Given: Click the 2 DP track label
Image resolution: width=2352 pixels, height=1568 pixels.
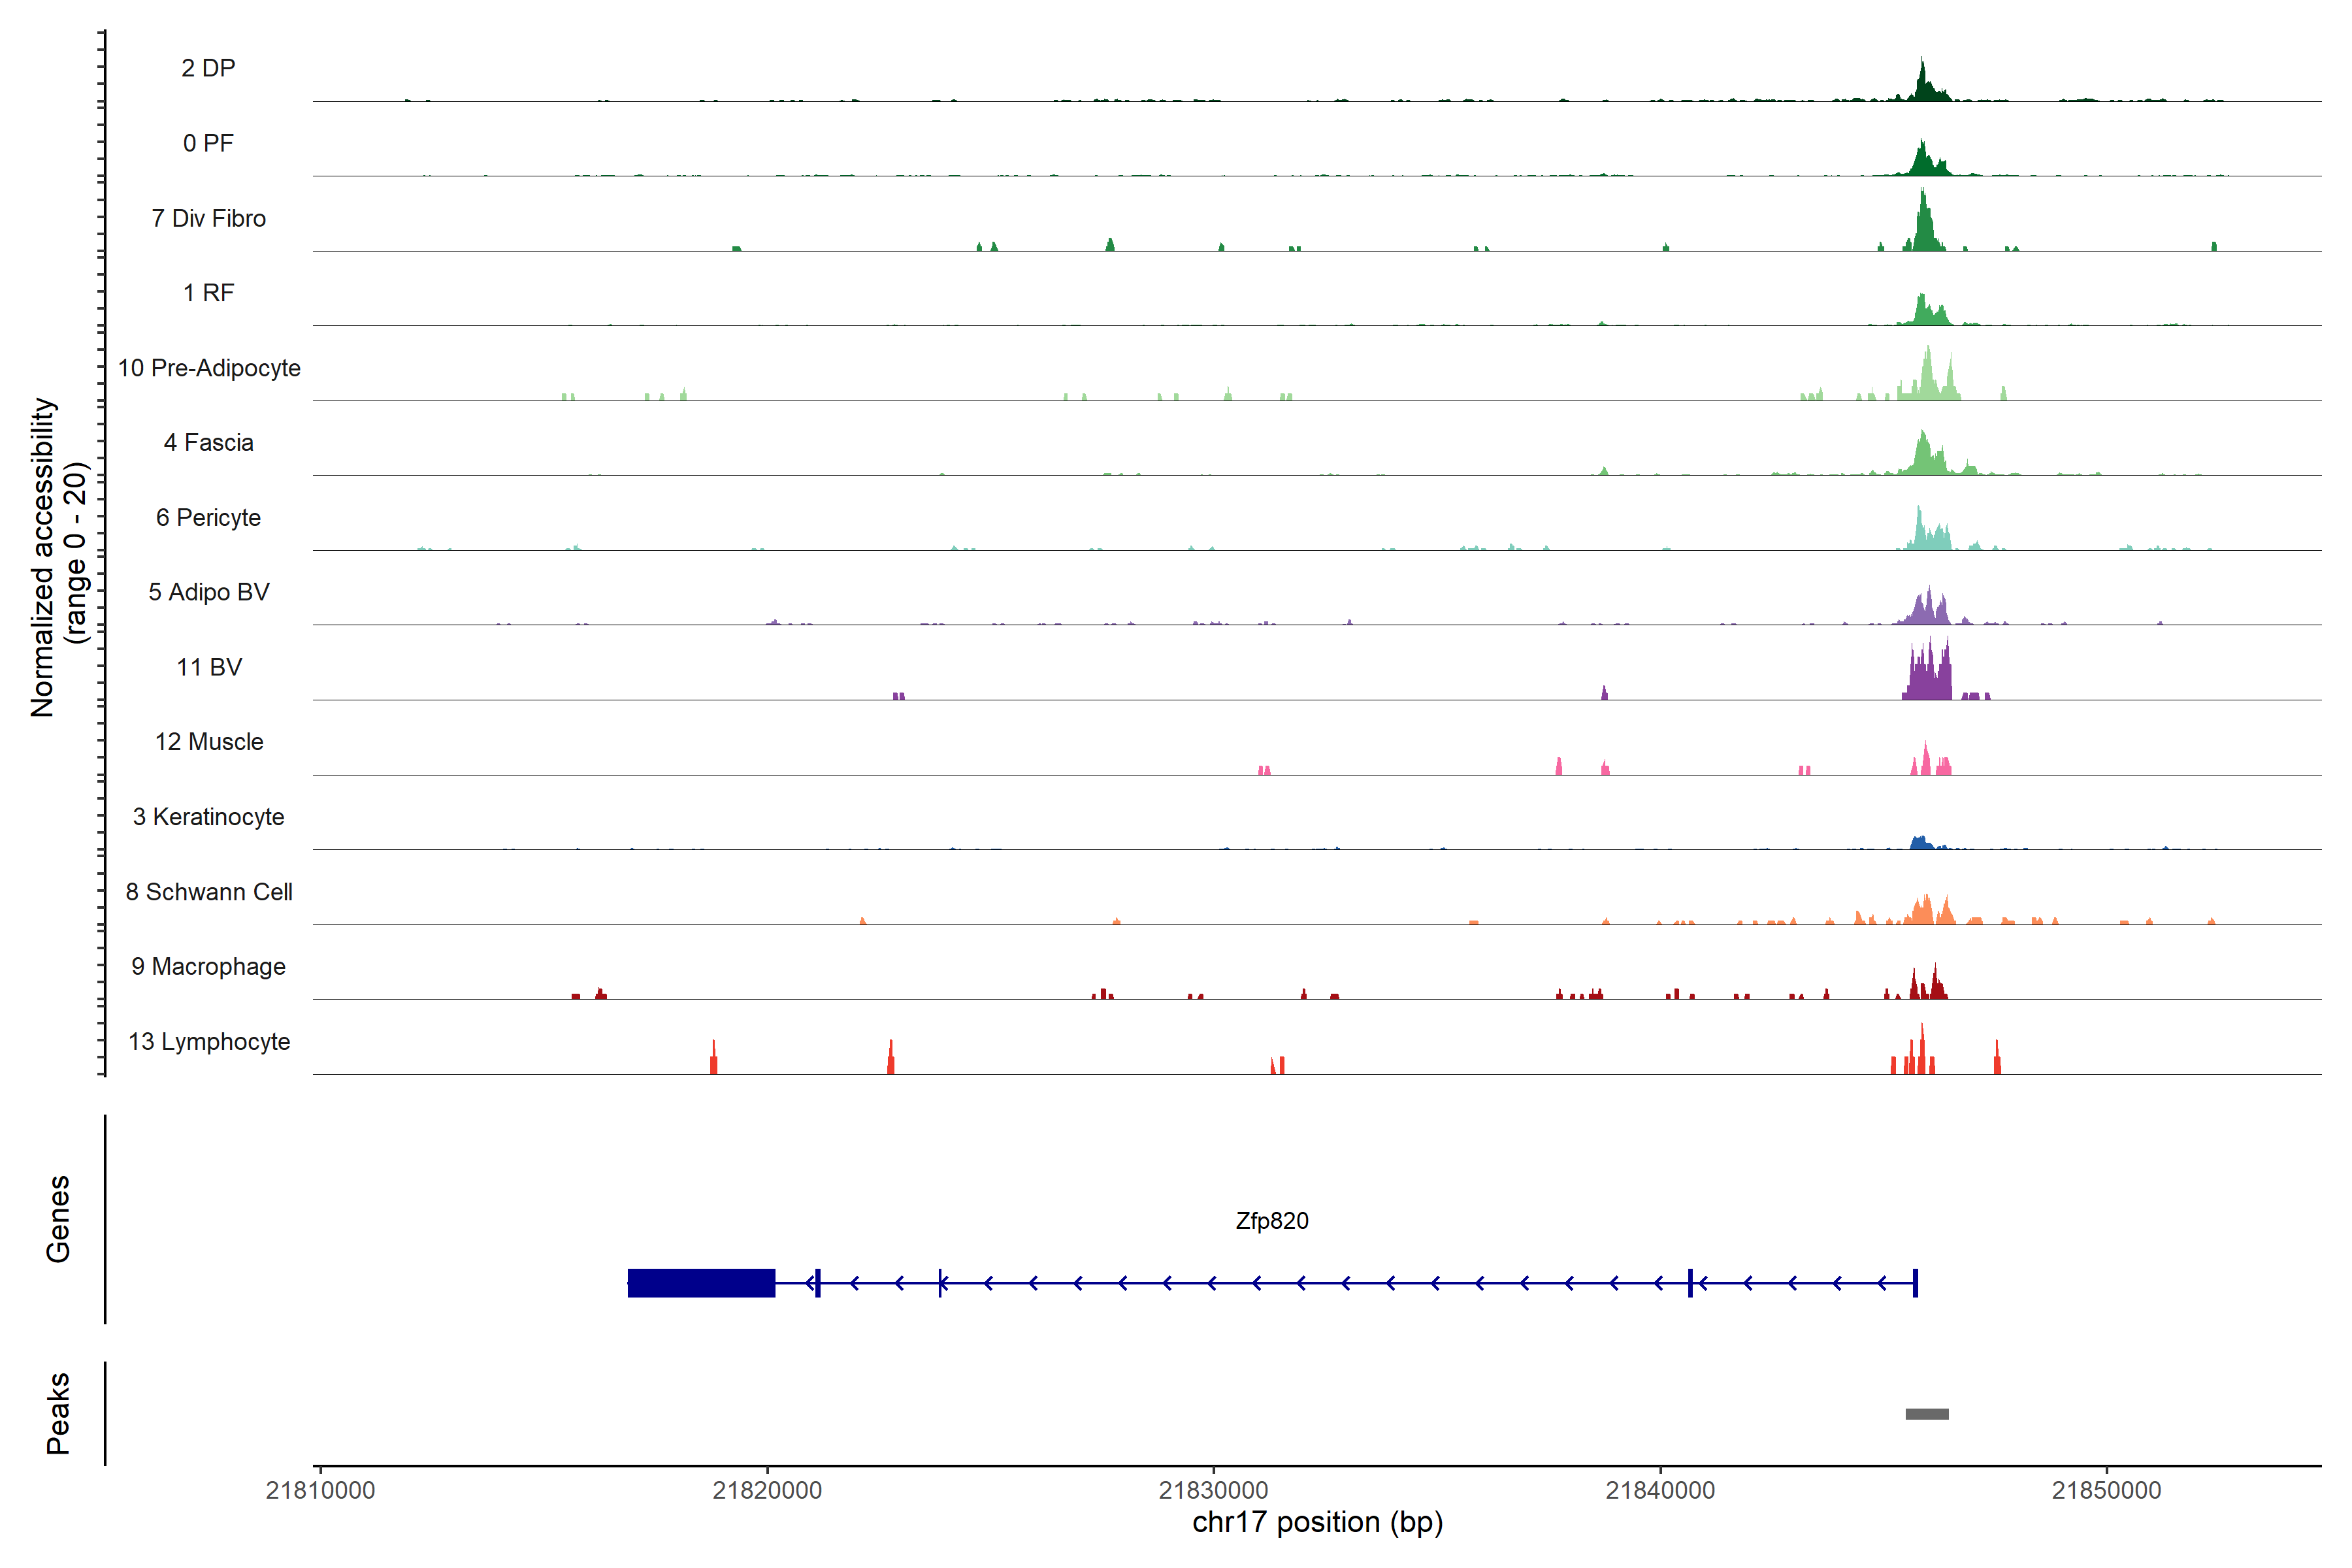Looking at the screenshot, I should point(208,68).
